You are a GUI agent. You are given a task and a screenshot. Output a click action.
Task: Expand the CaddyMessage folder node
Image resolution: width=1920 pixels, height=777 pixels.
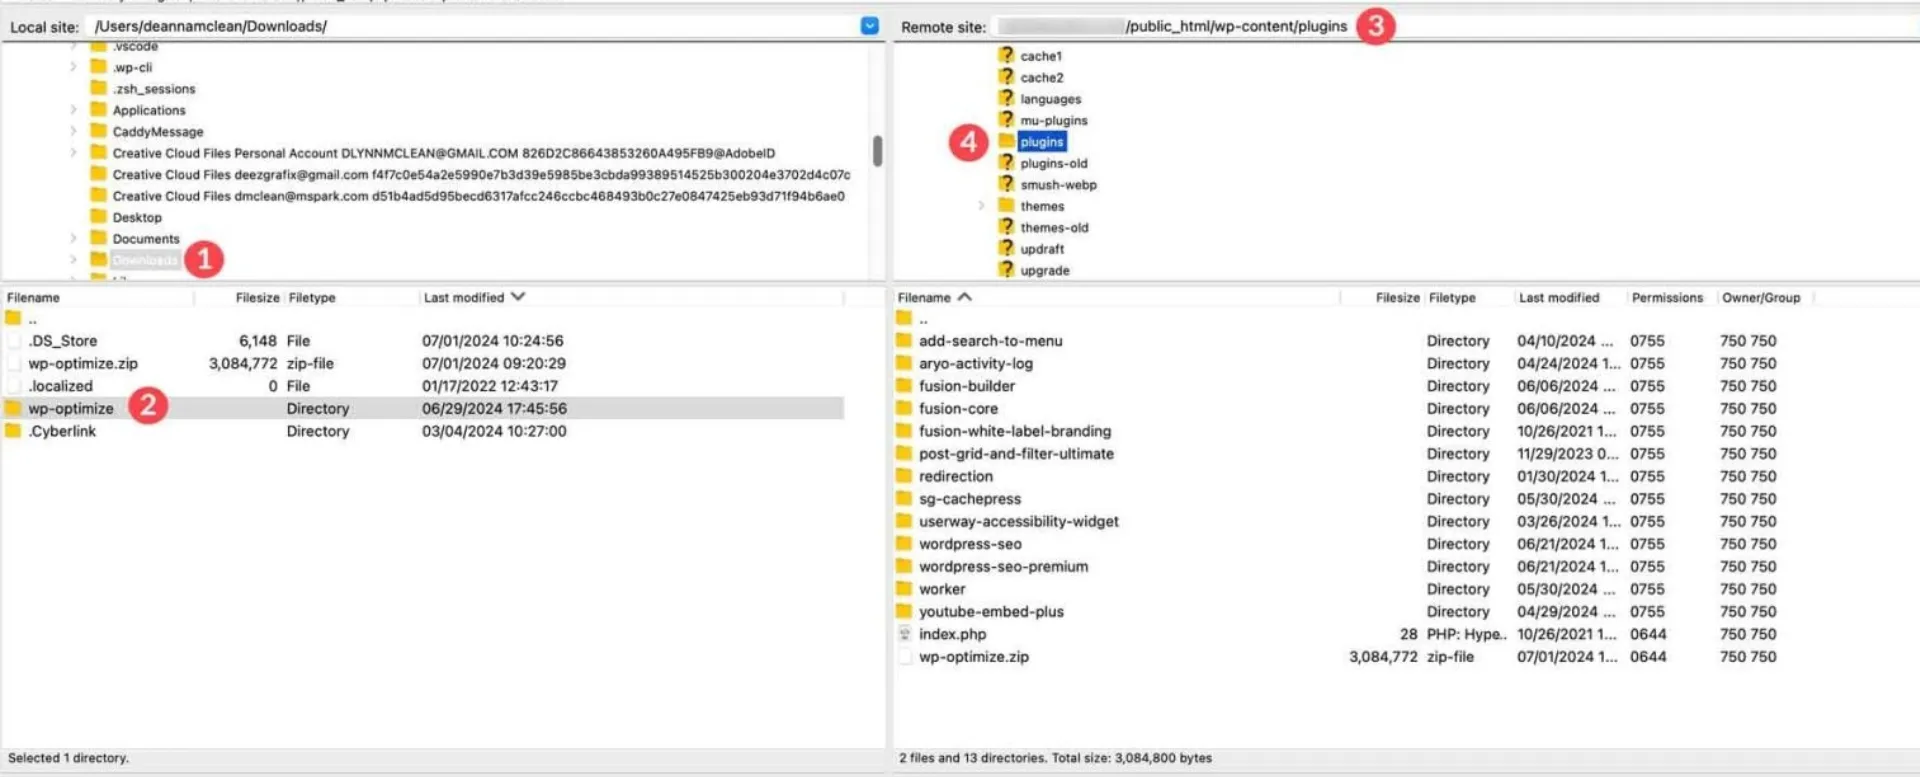73,131
